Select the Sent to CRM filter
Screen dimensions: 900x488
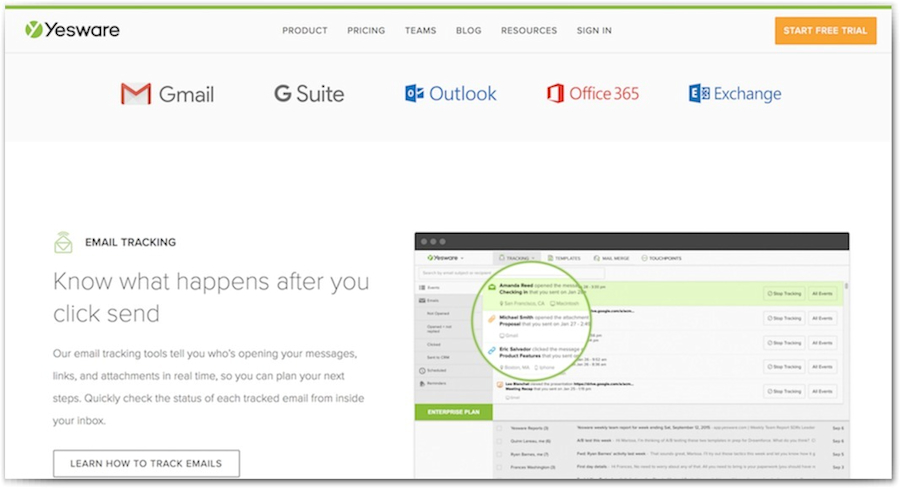tap(438, 357)
